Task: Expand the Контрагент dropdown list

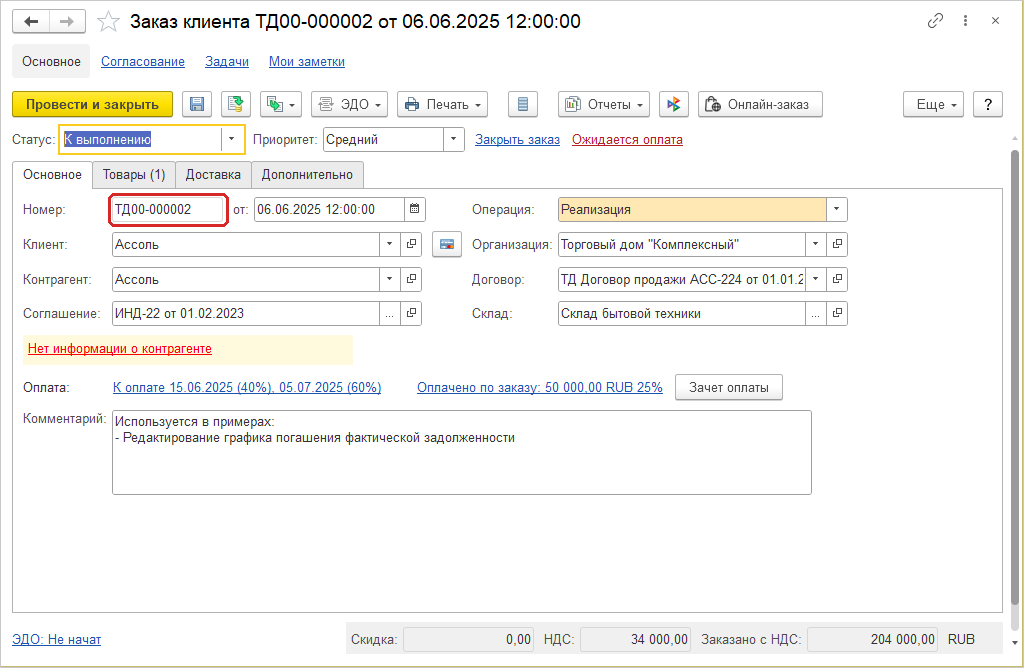Action: [x=390, y=279]
